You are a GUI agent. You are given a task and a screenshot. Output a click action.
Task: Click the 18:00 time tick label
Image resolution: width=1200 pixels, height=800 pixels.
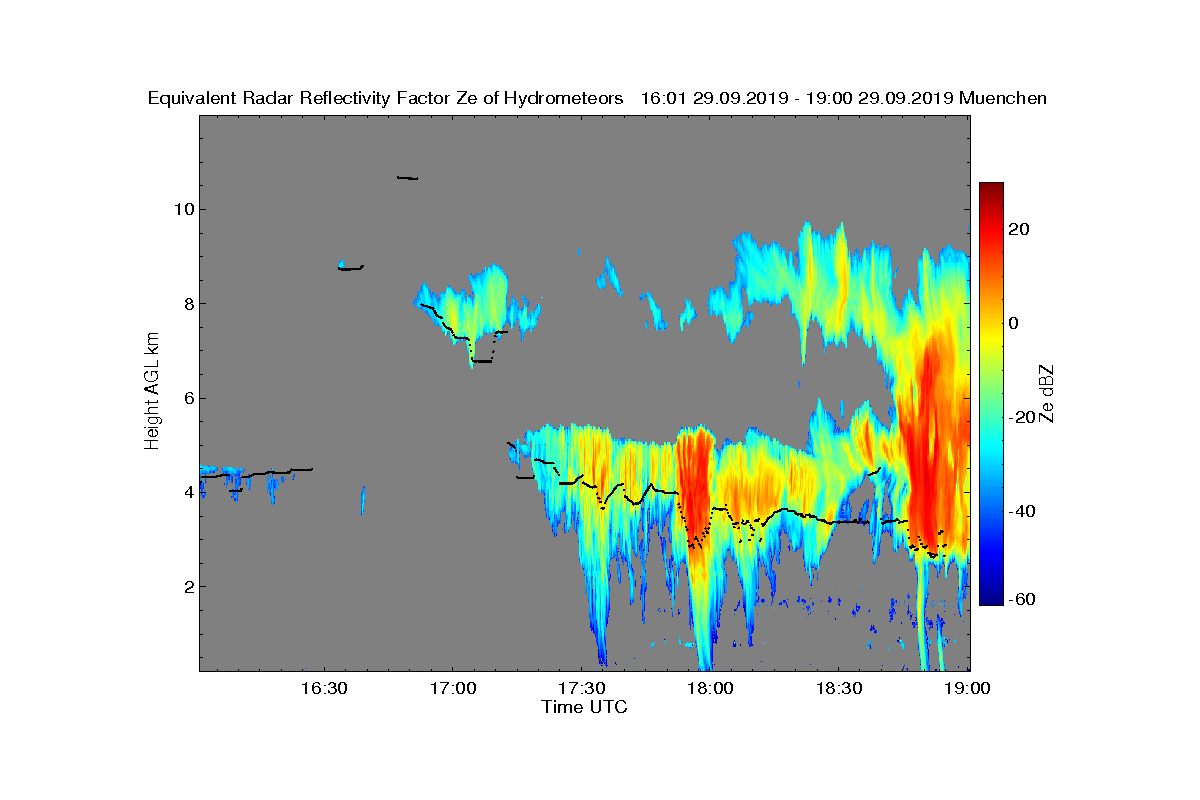tap(710, 689)
